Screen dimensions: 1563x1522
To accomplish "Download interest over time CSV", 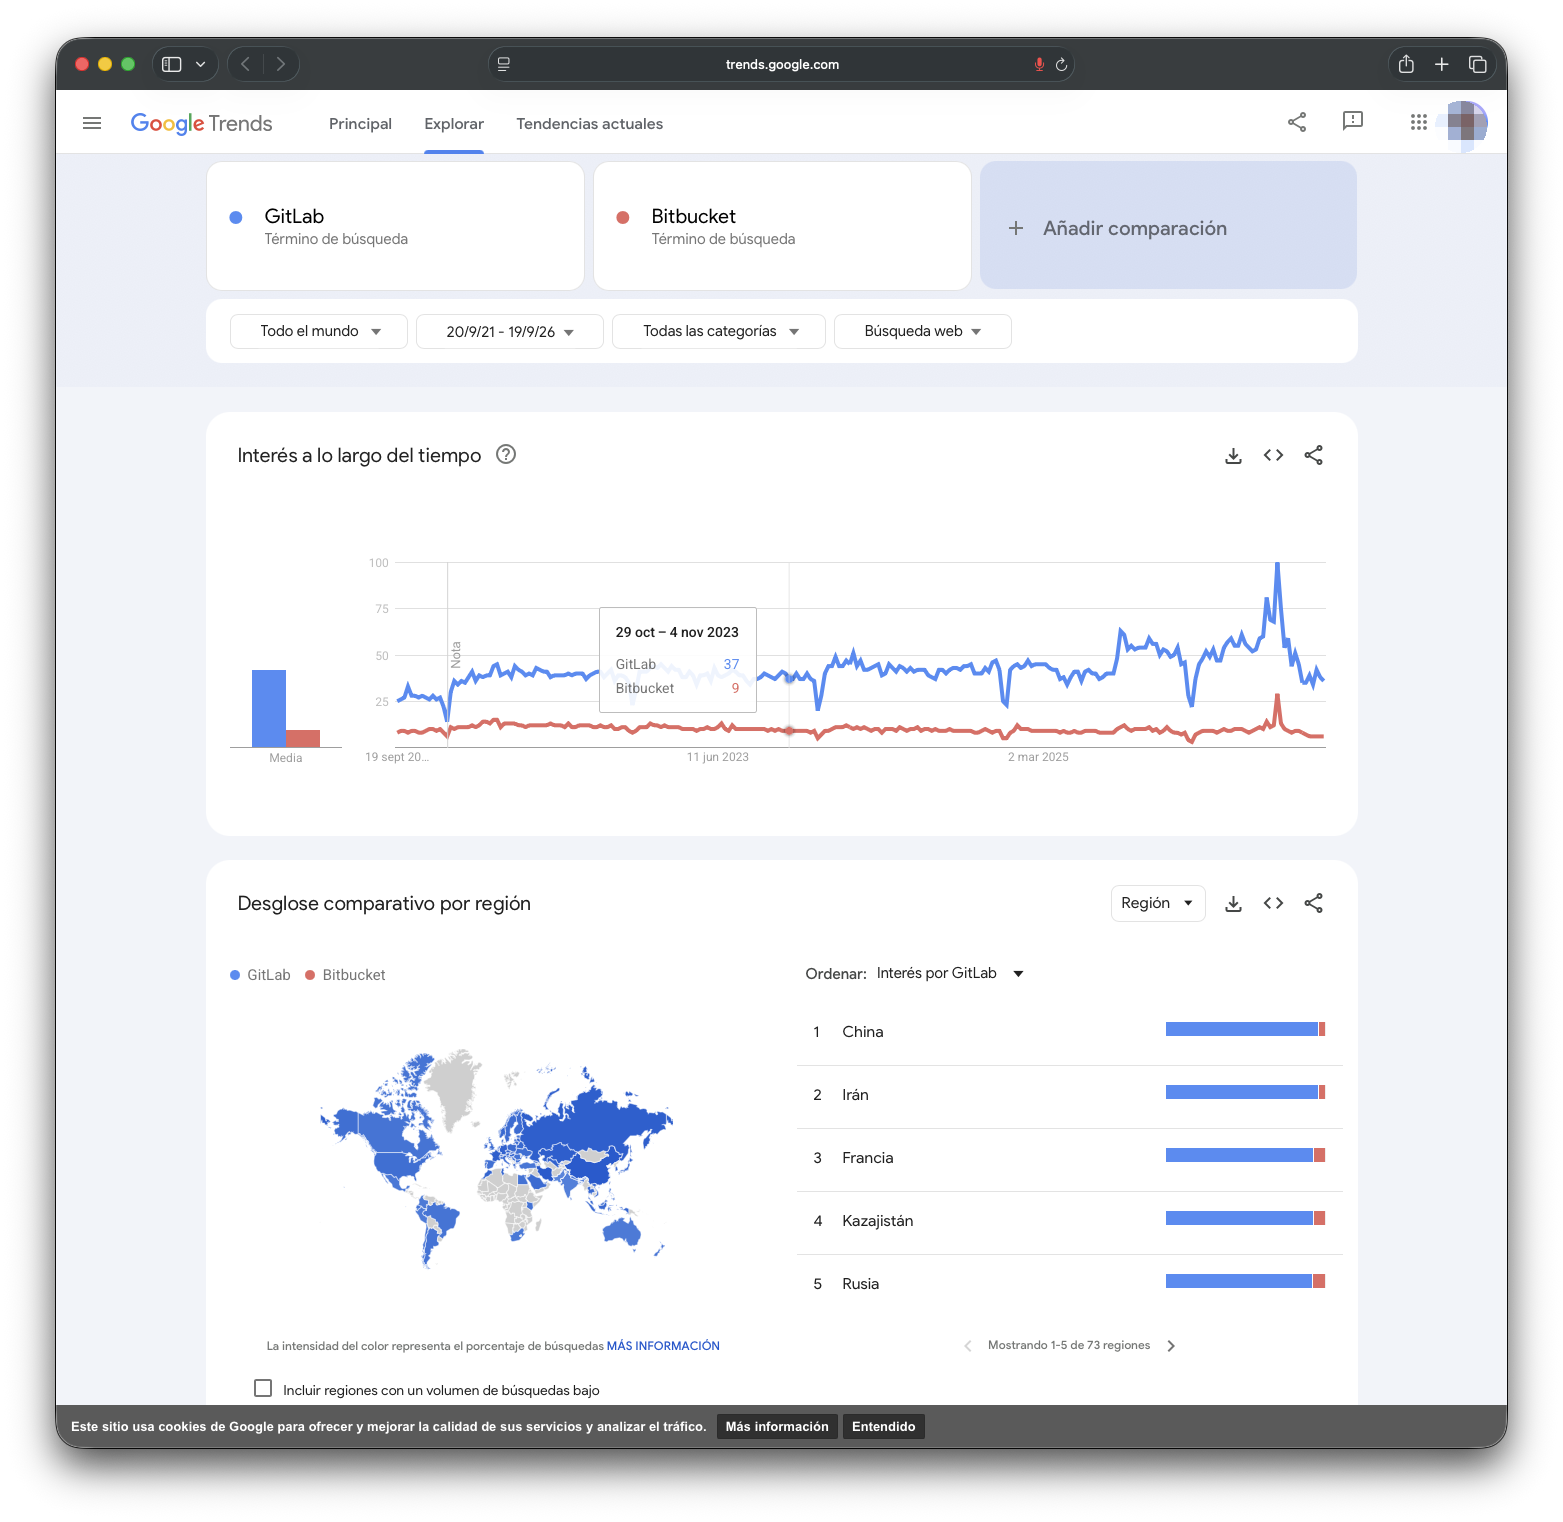I will (1233, 456).
